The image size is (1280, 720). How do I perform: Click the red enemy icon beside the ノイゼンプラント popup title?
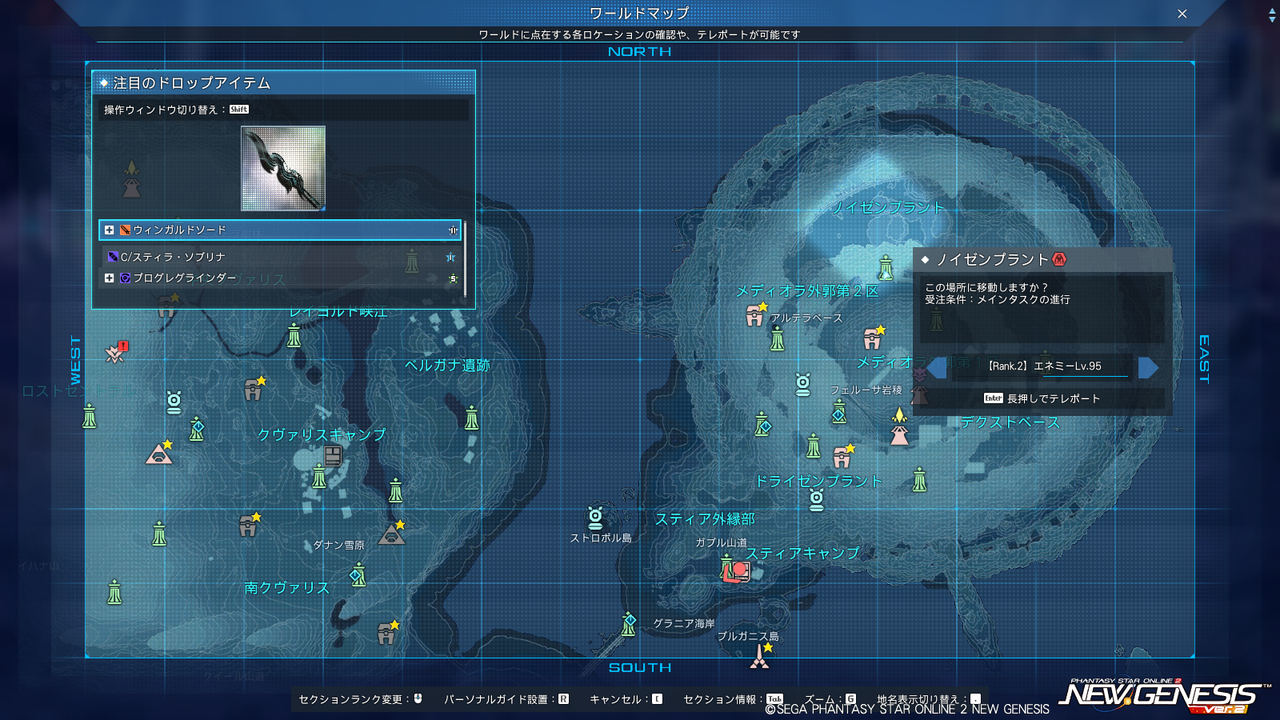click(x=1059, y=260)
